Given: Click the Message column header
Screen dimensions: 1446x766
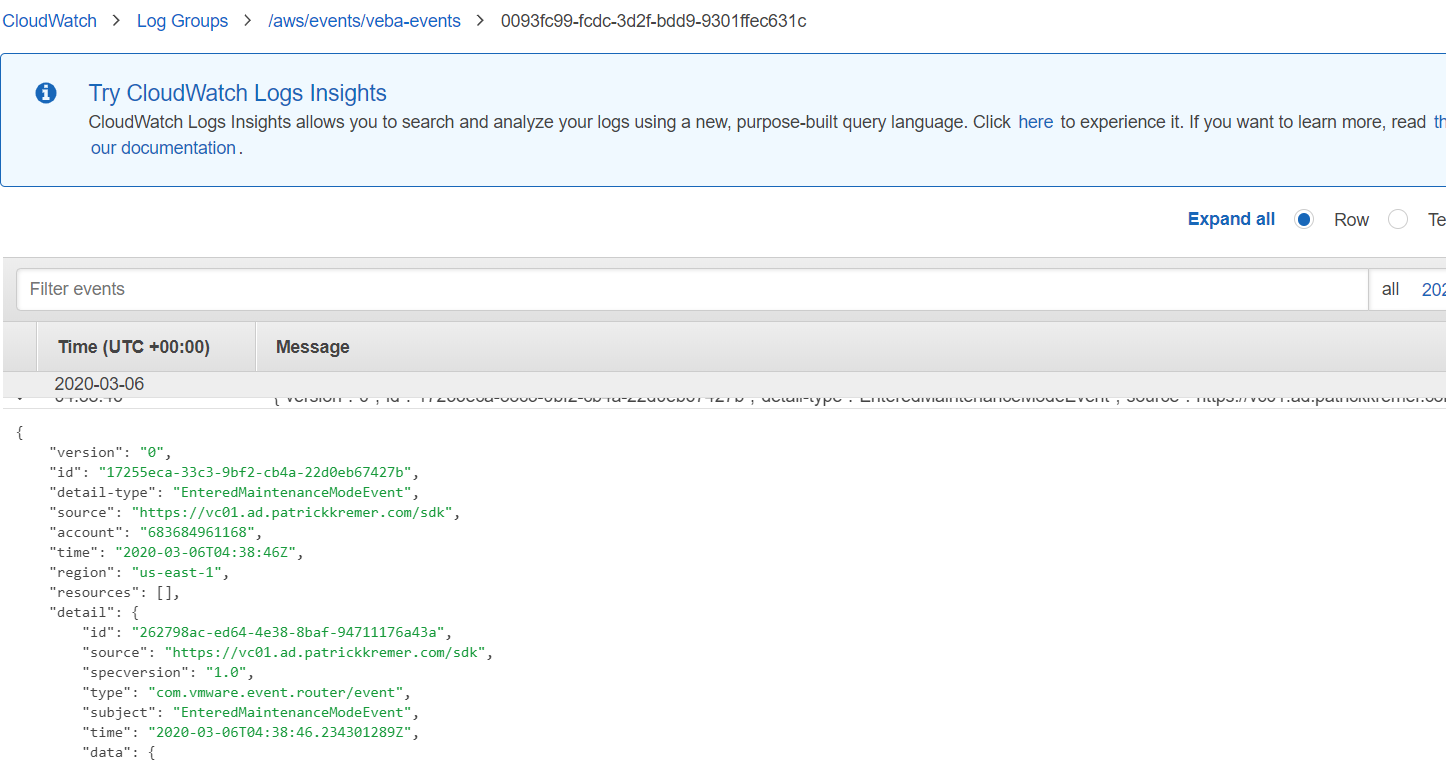Looking at the screenshot, I should pos(313,347).
